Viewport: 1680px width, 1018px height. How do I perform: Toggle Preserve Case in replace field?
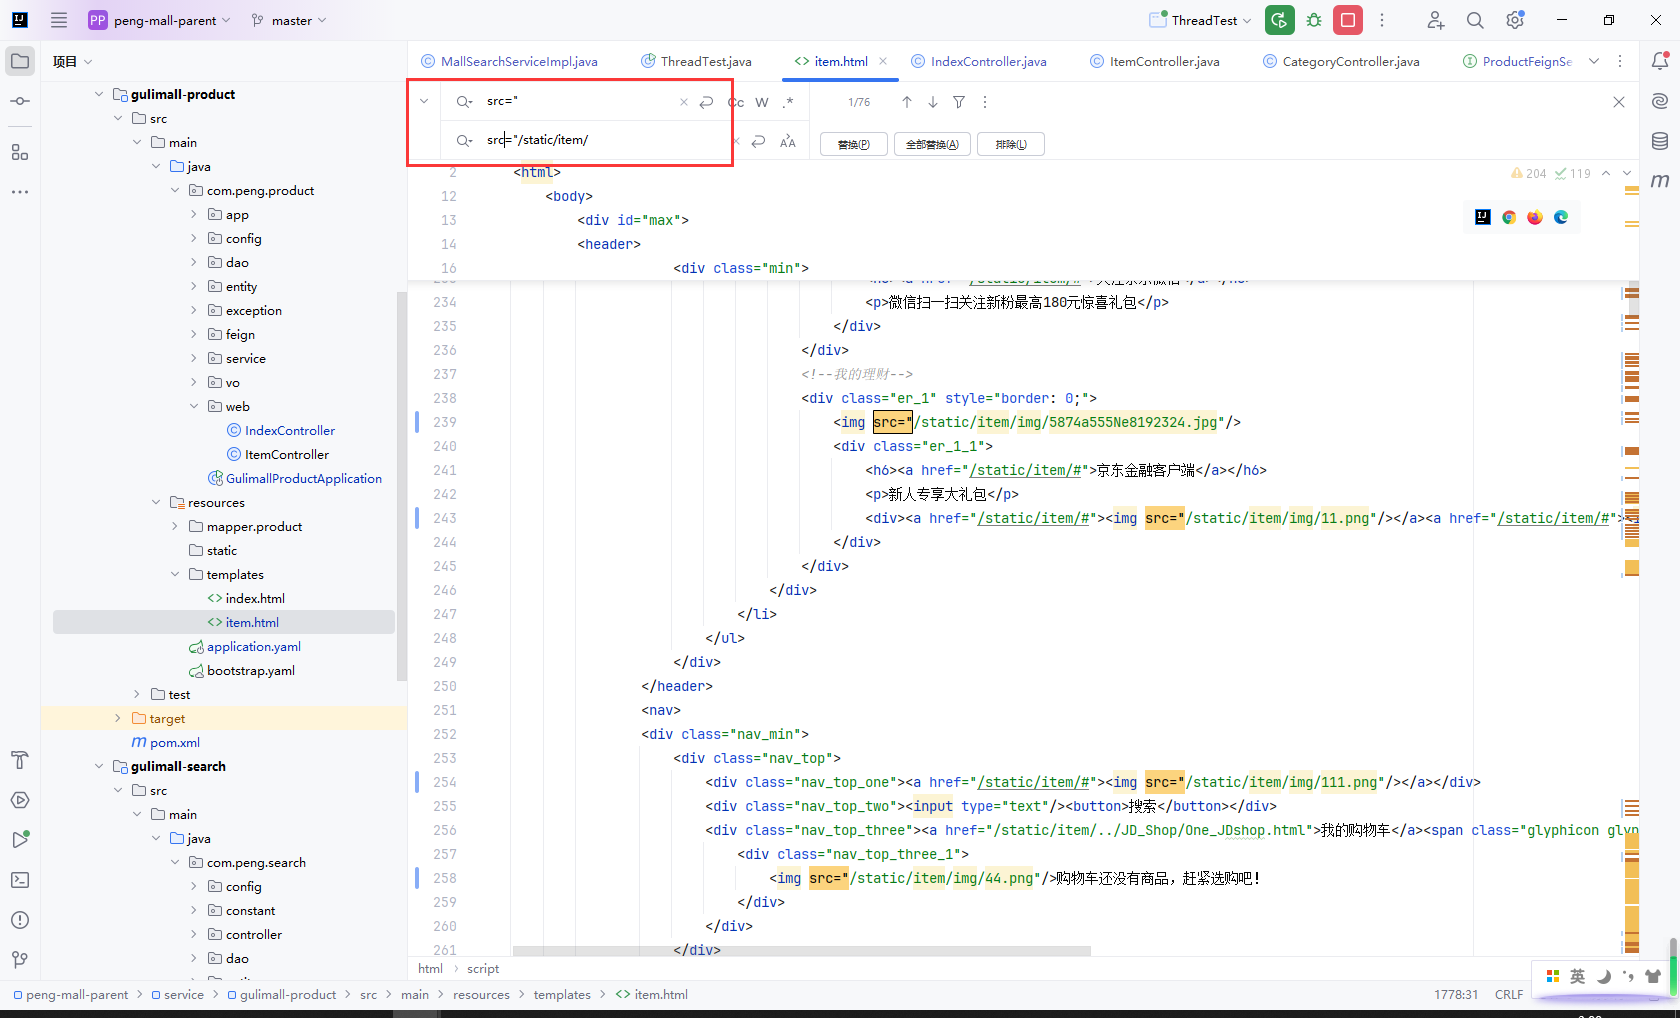788,141
